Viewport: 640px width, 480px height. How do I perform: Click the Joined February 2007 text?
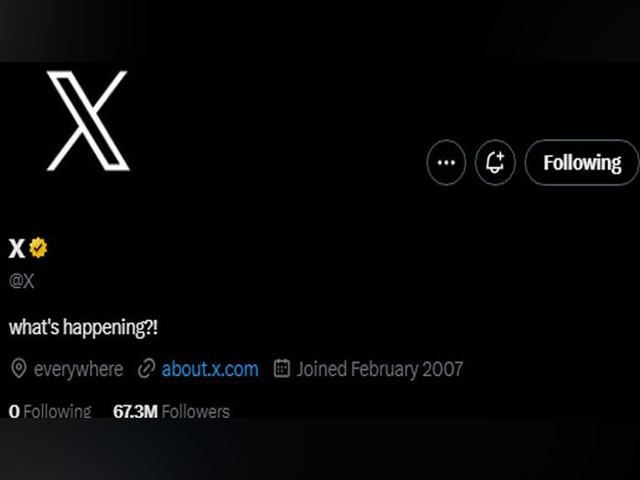380,369
